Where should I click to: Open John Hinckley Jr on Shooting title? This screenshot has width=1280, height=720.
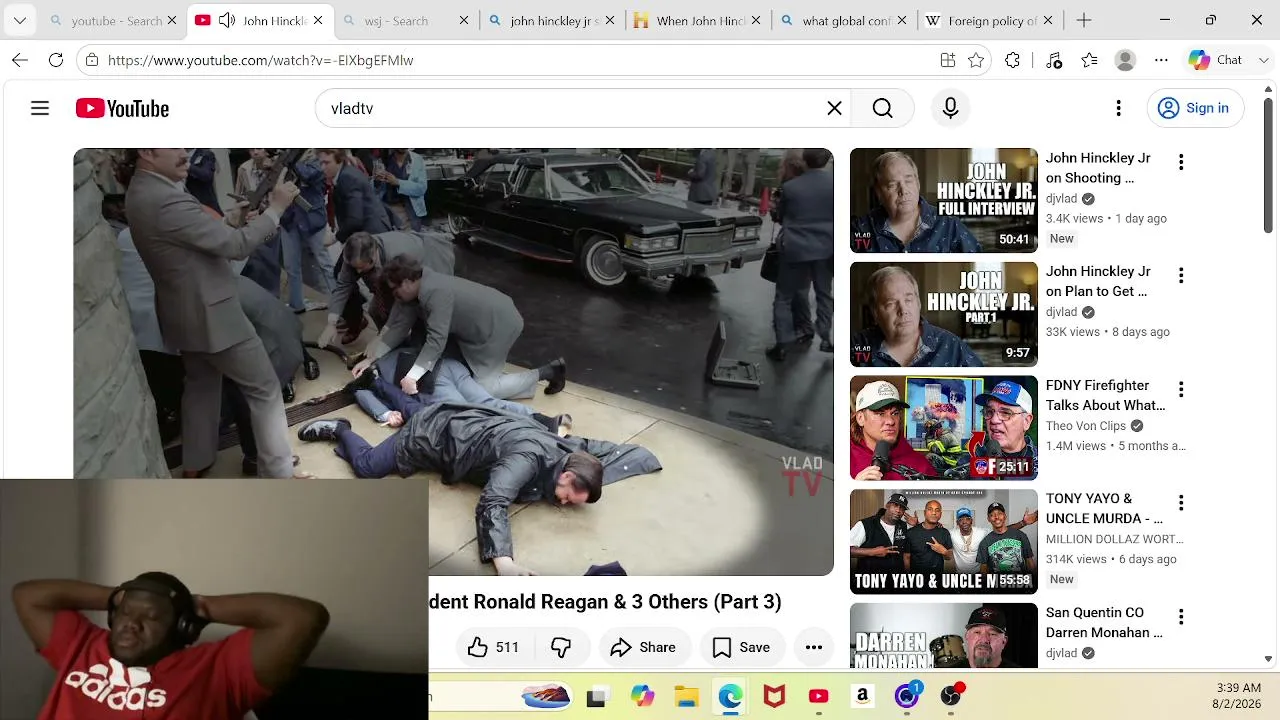[x=1098, y=168]
